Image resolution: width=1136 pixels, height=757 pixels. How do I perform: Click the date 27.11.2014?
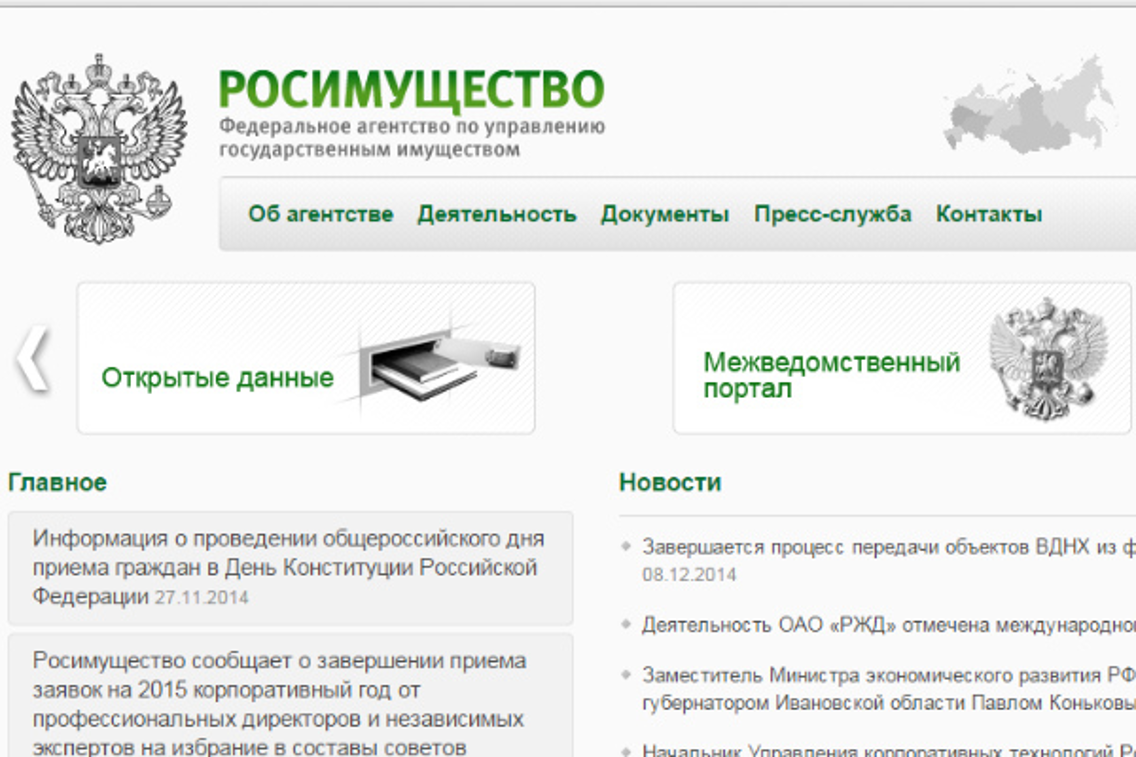[x=201, y=598]
